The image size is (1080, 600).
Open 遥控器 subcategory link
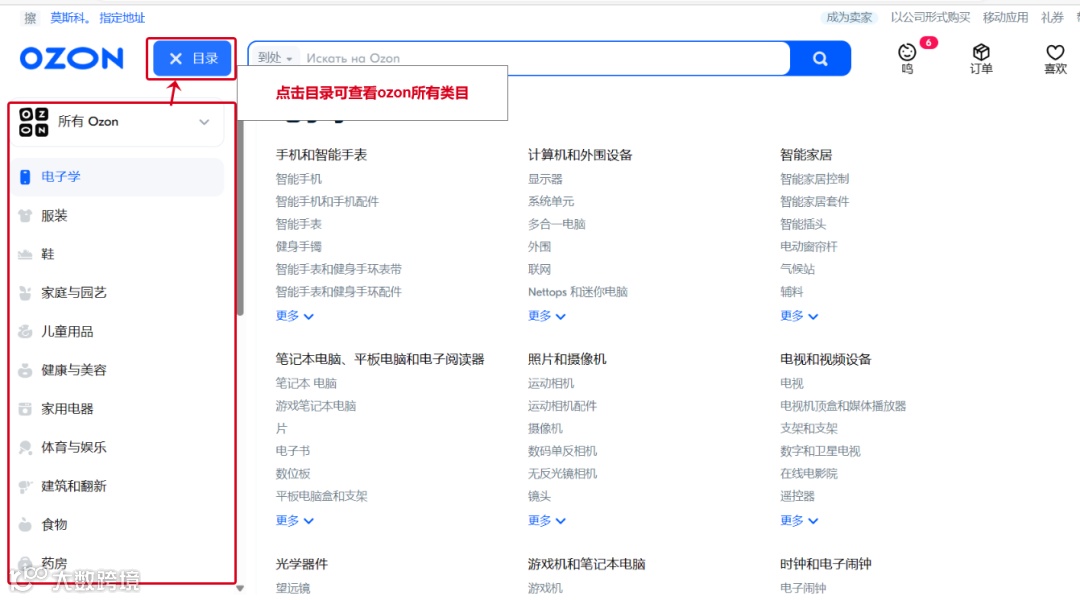pos(797,496)
